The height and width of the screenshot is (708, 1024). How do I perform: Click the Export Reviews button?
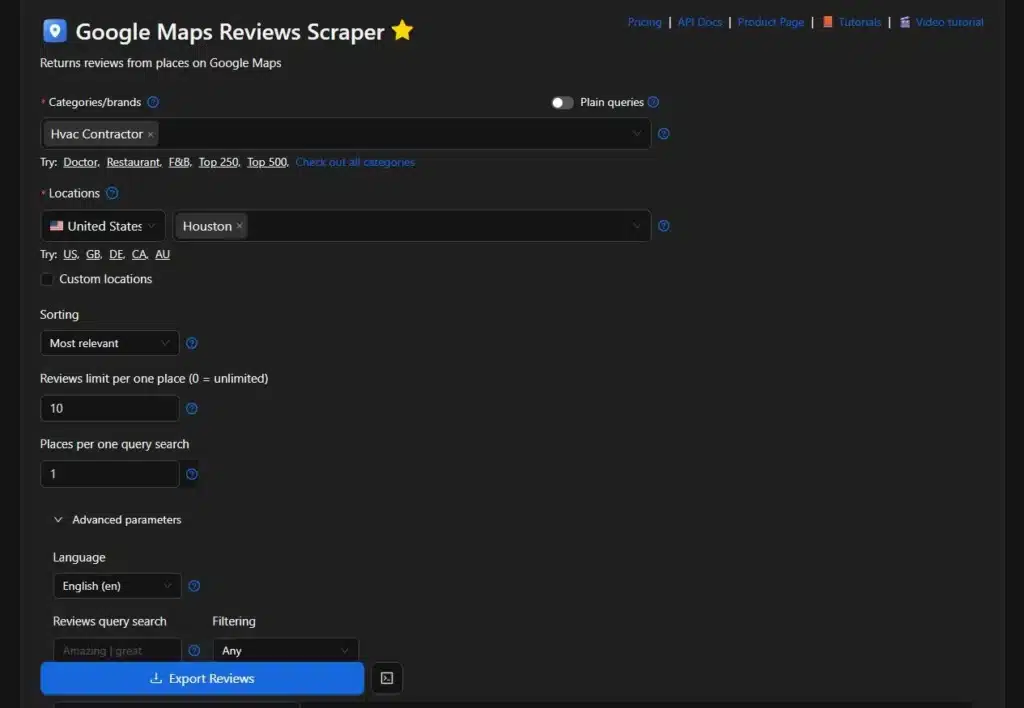(201, 678)
